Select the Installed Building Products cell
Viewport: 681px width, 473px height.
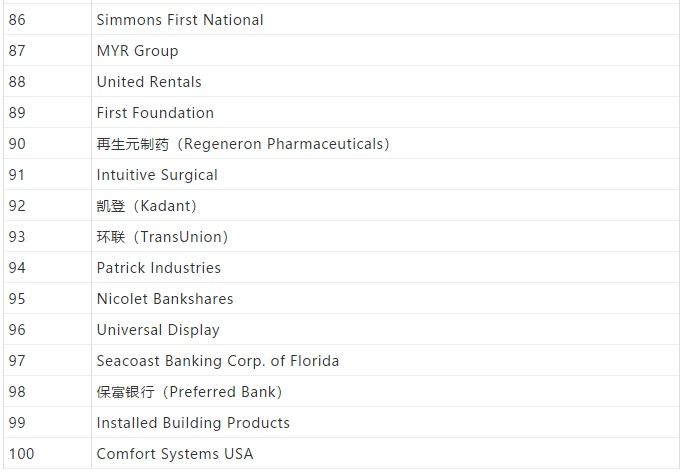[193, 423]
